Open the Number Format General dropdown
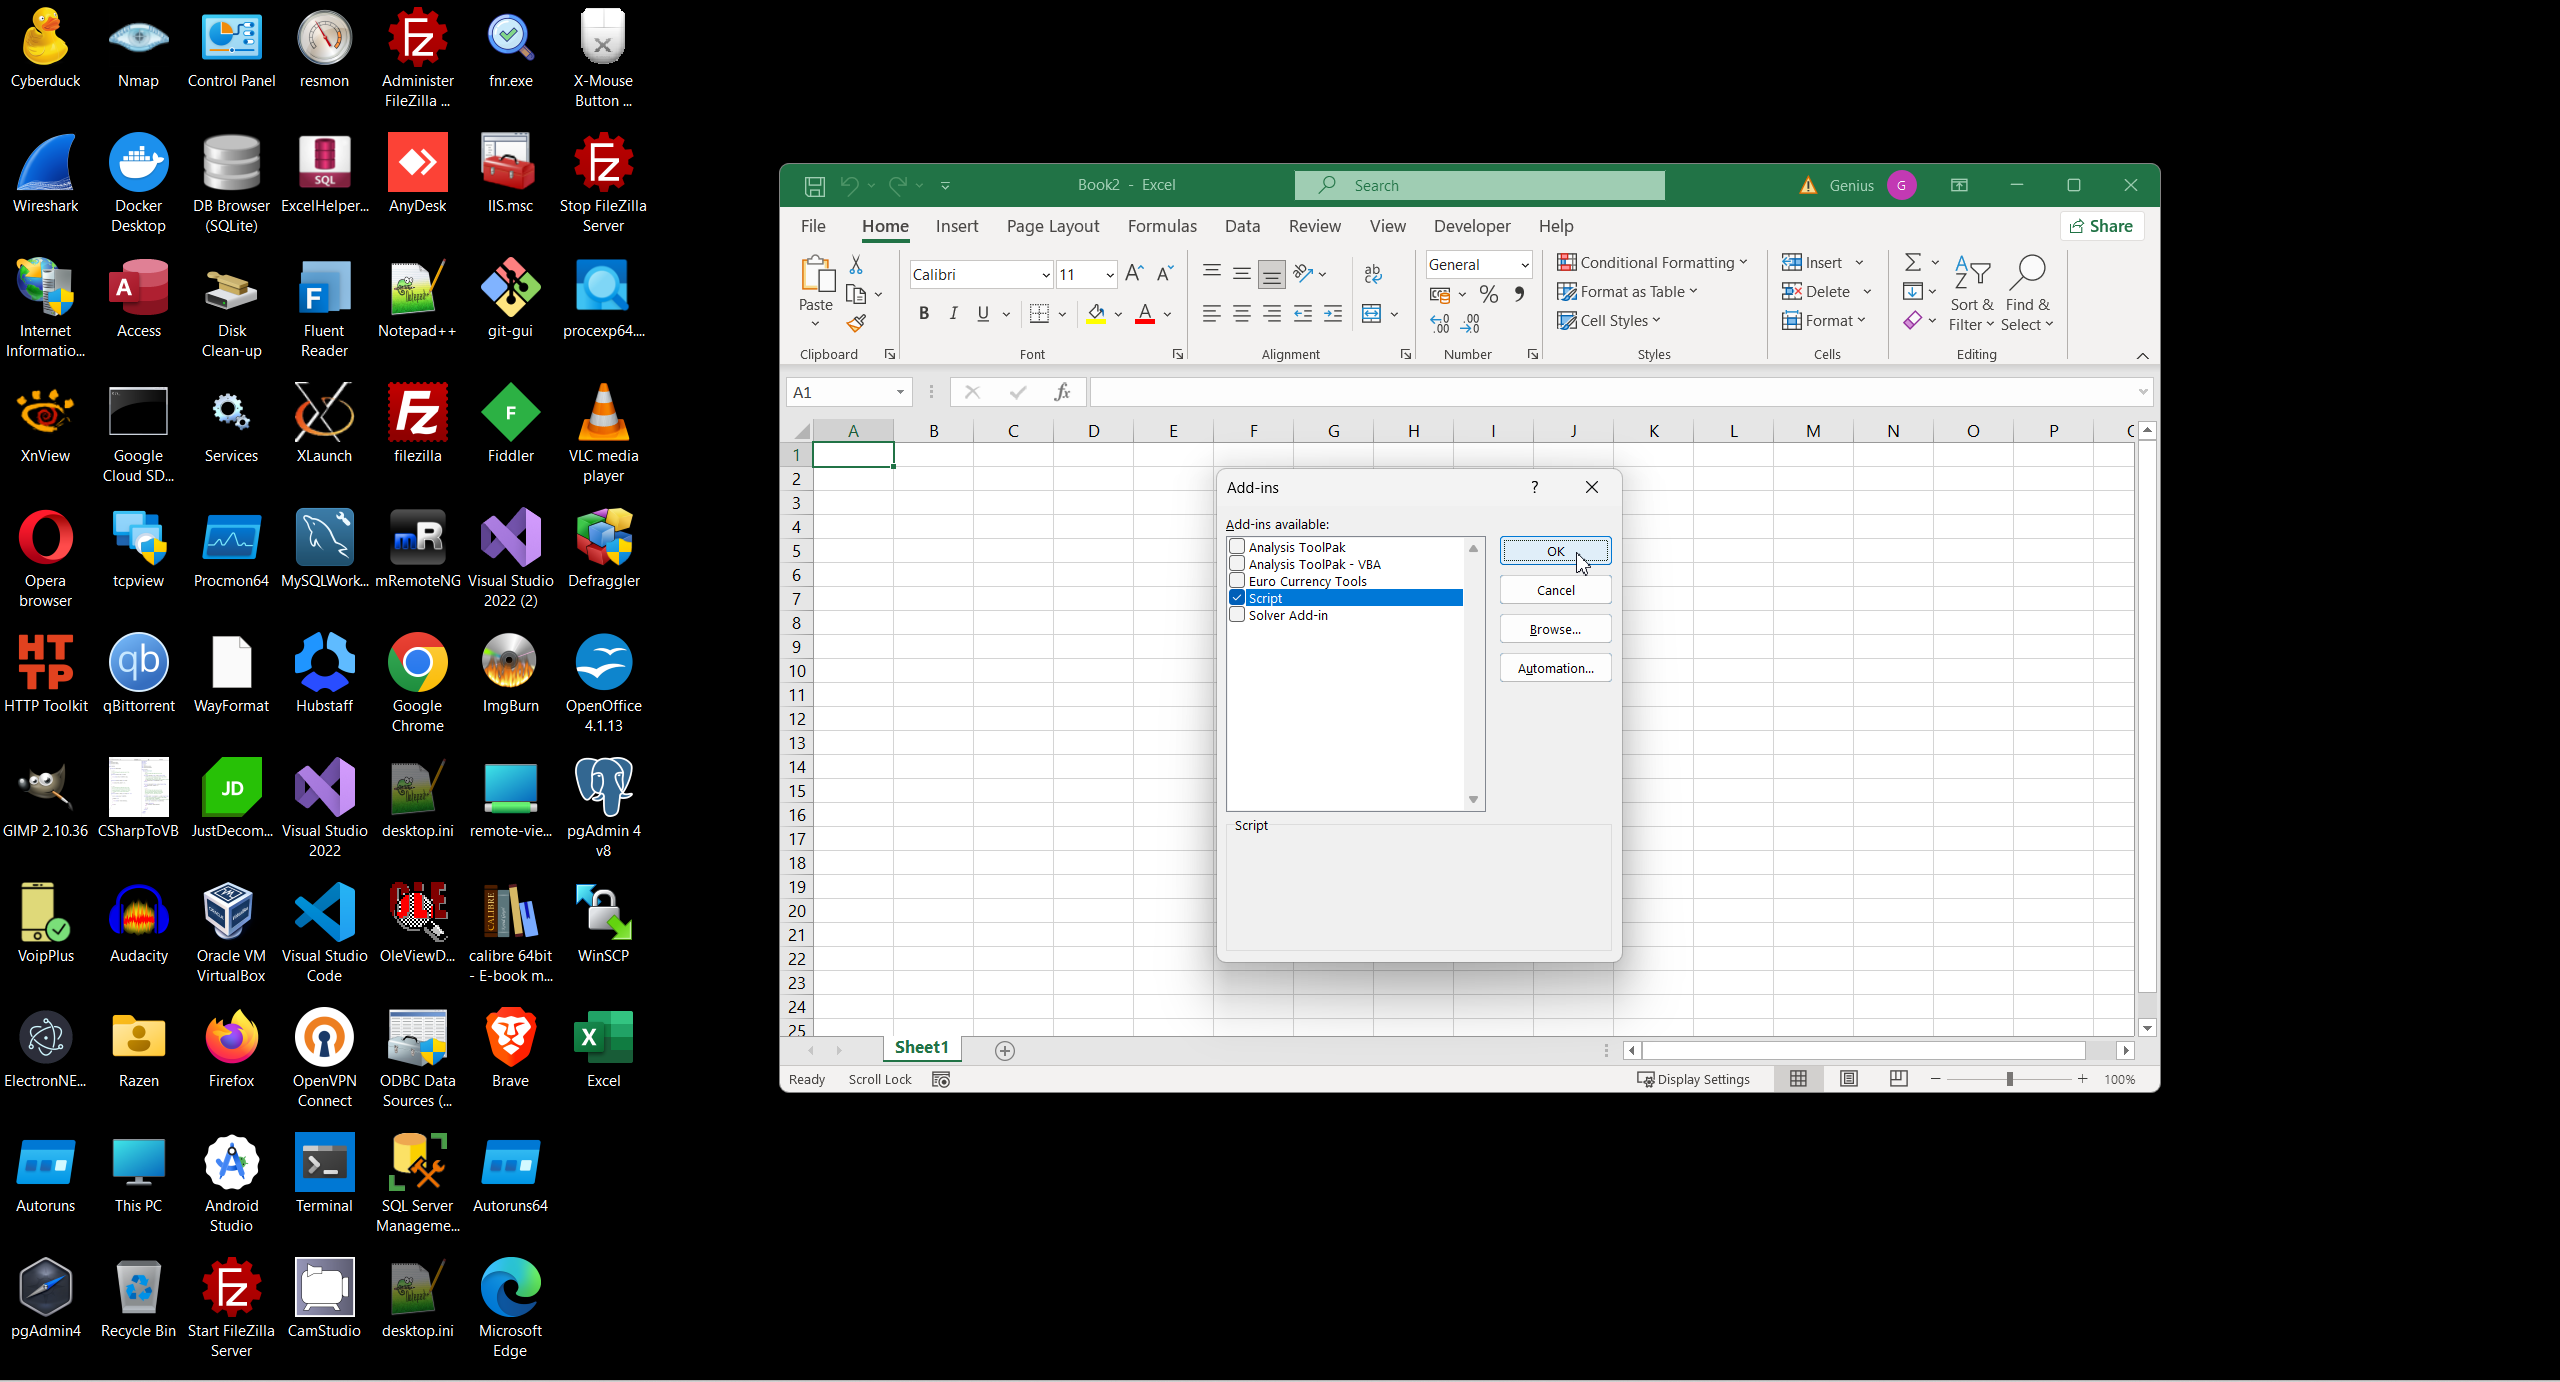The width and height of the screenshot is (2560, 1382). (x=1524, y=265)
